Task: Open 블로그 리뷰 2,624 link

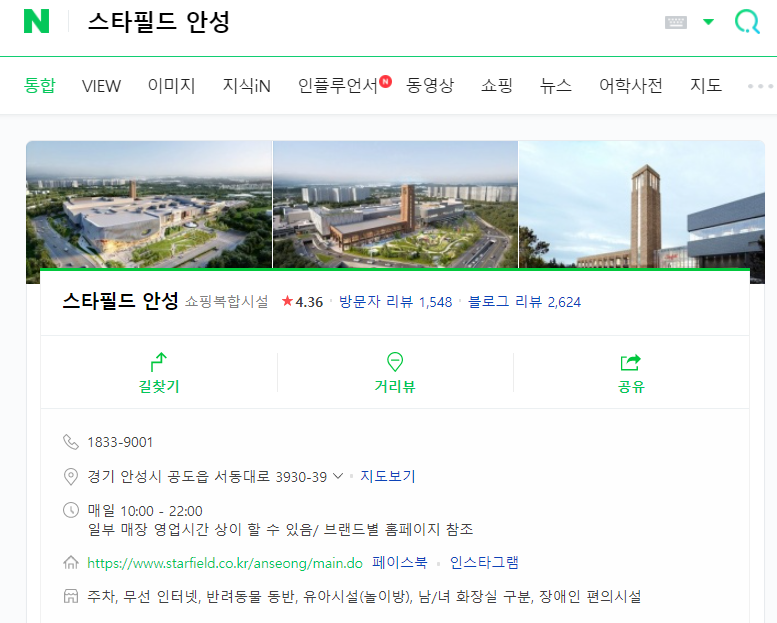Action: [x=524, y=302]
